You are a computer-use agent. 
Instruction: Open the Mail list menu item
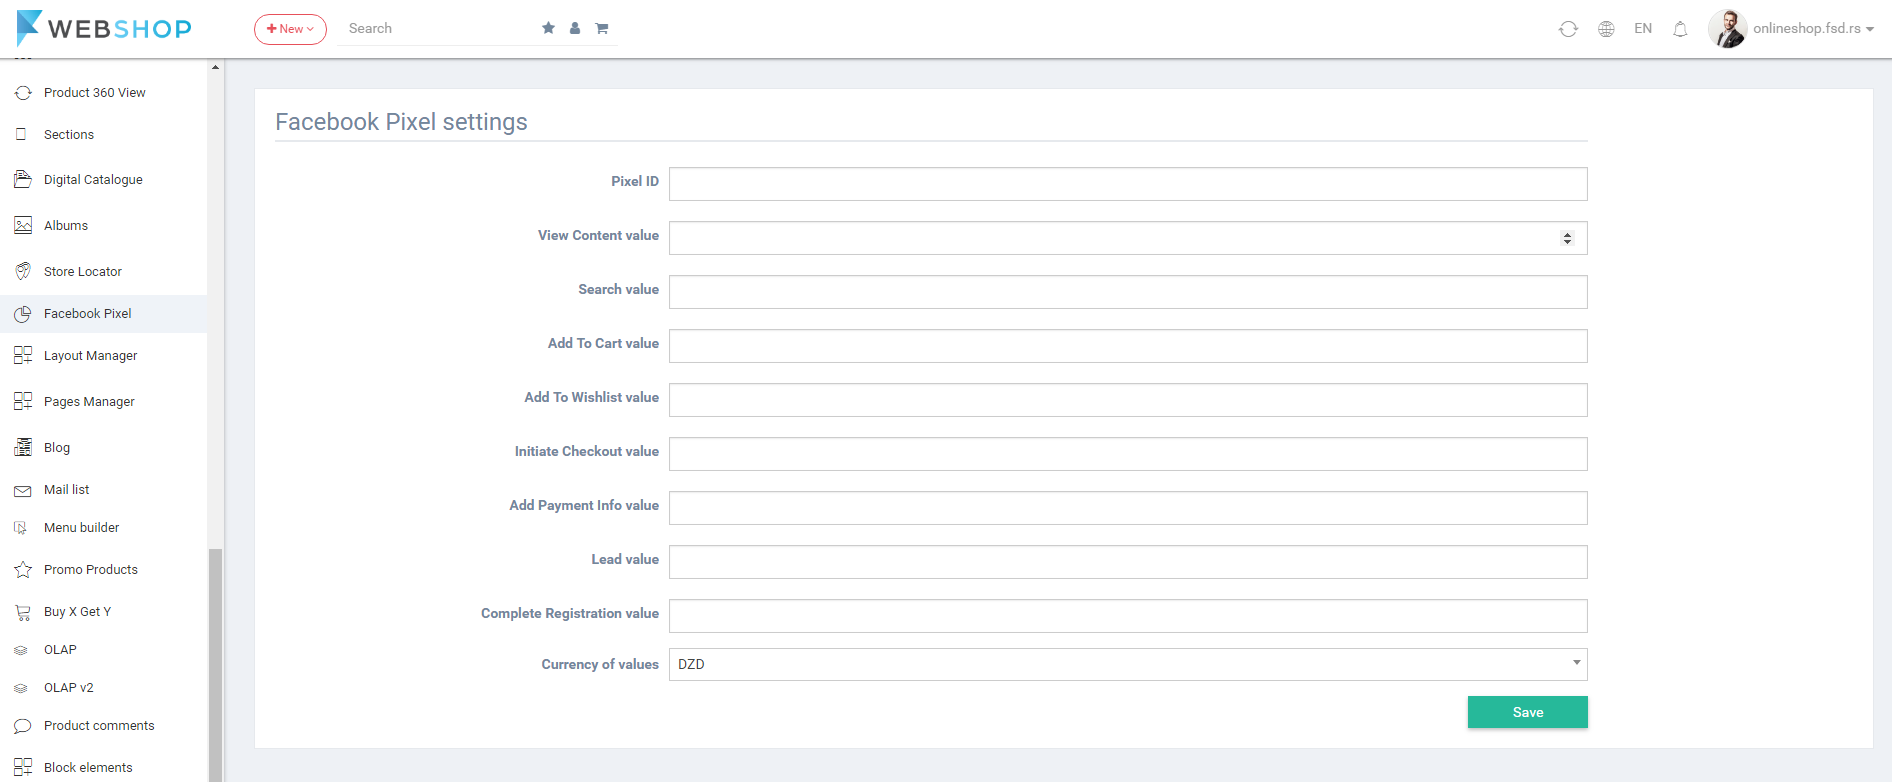(67, 490)
